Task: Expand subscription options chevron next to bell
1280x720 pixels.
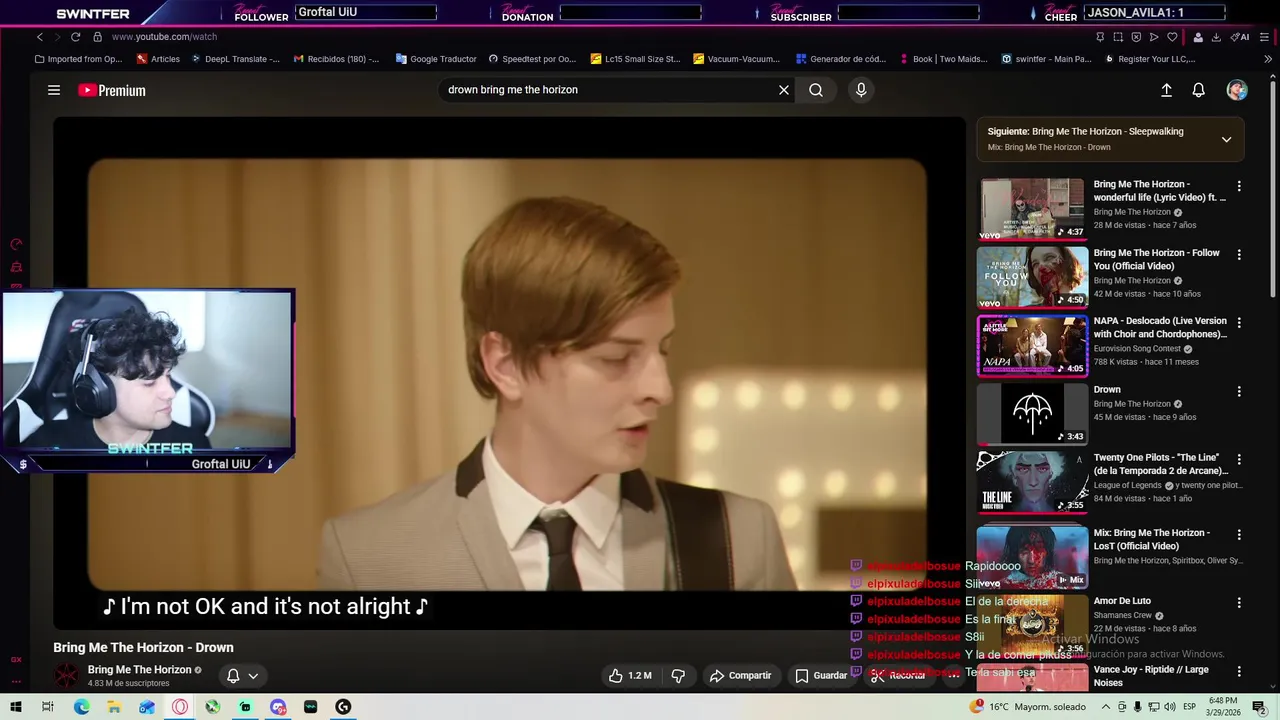Action: pyautogui.click(x=253, y=676)
